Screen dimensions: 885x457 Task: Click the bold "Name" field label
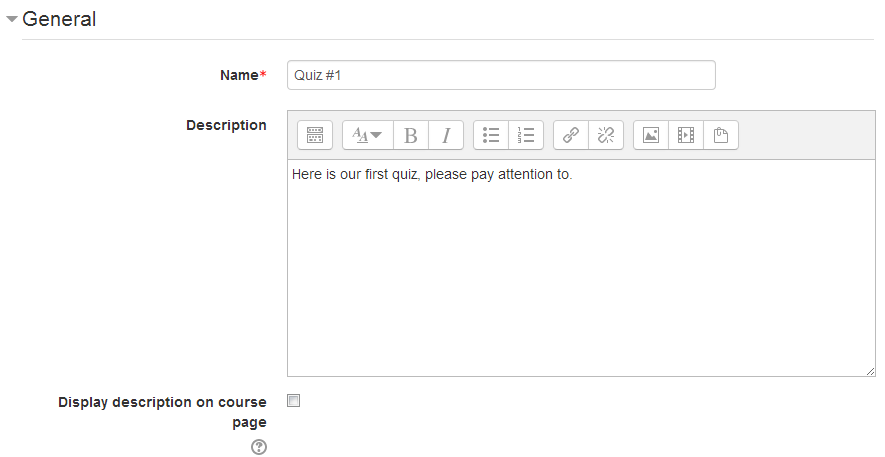(239, 75)
